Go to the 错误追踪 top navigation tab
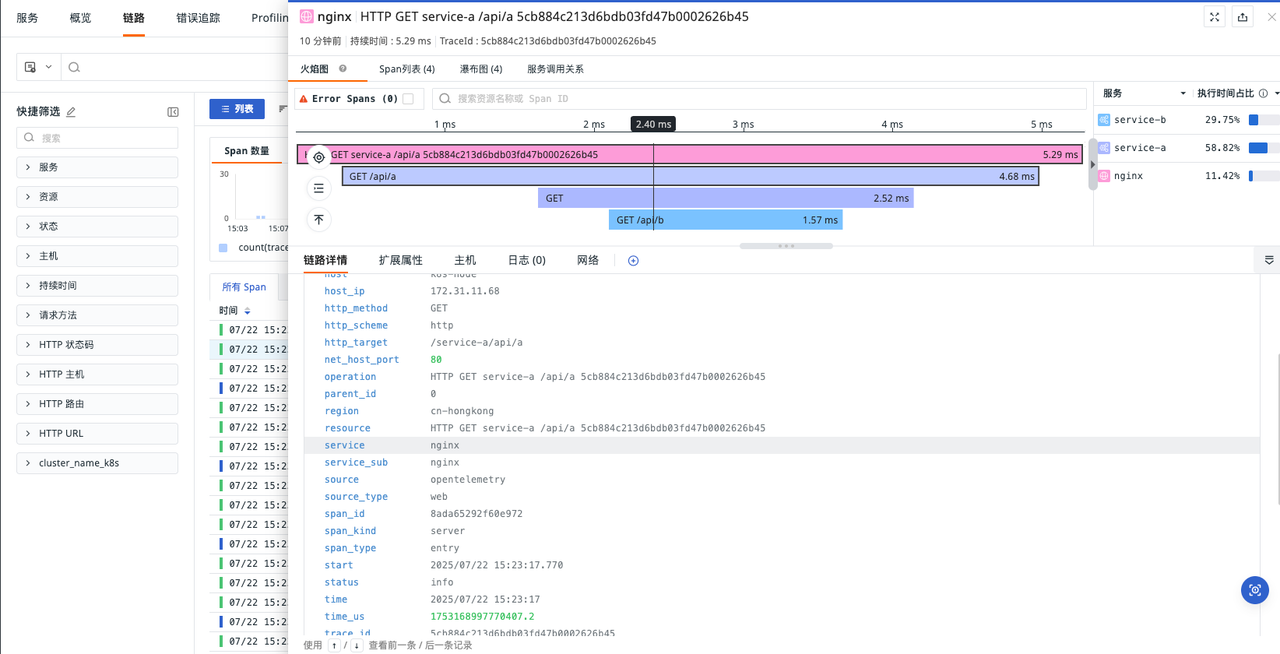Screen dimensions: 1280x654 tap(198, 18)
